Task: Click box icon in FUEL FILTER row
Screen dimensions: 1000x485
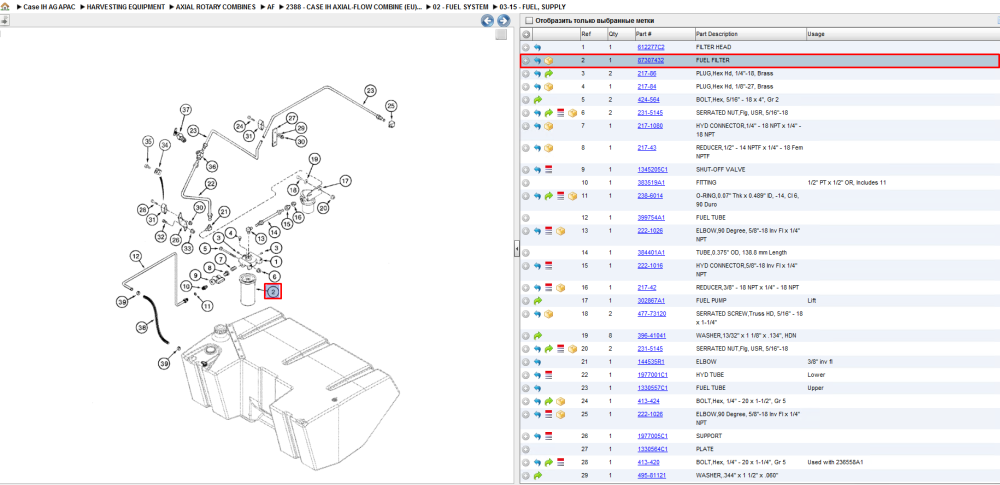Action: (548, 61)
